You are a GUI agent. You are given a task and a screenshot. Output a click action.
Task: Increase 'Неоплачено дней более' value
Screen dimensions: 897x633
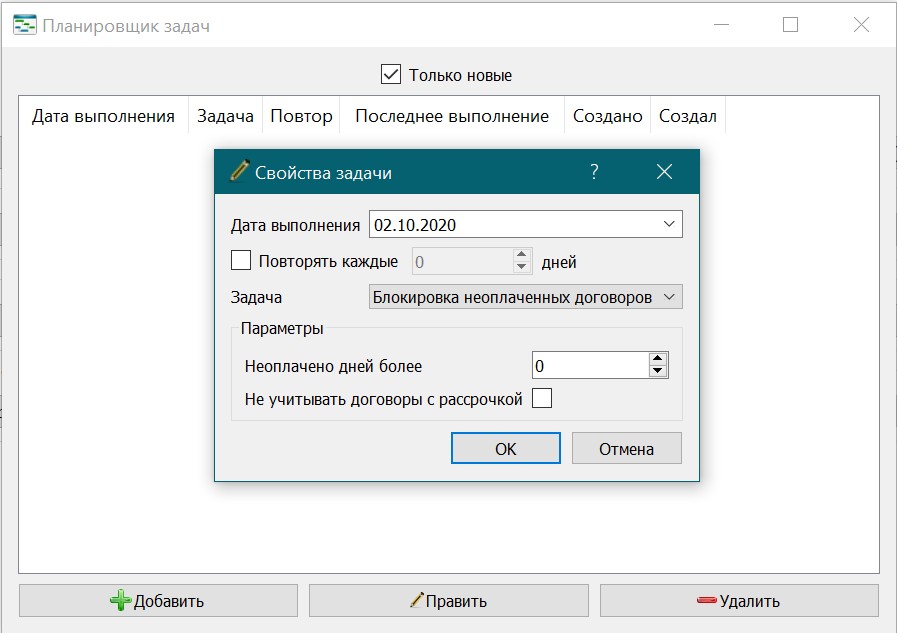pyautogui.click(x=658, y=359)
